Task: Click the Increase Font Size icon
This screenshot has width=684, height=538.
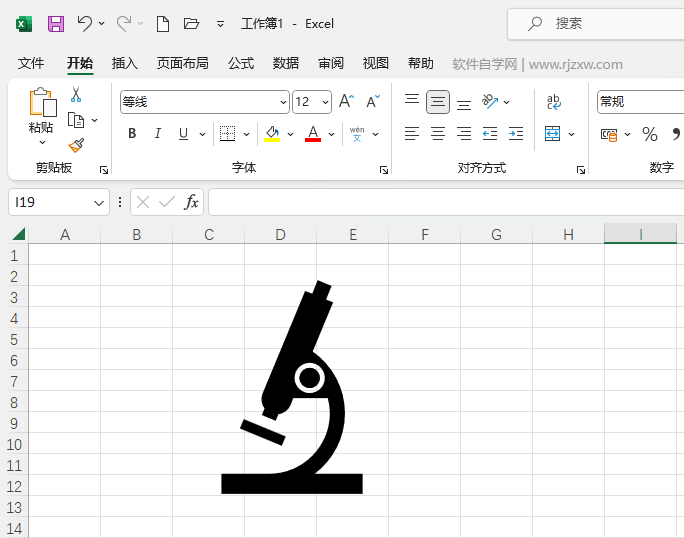Action: click(346, 101)
